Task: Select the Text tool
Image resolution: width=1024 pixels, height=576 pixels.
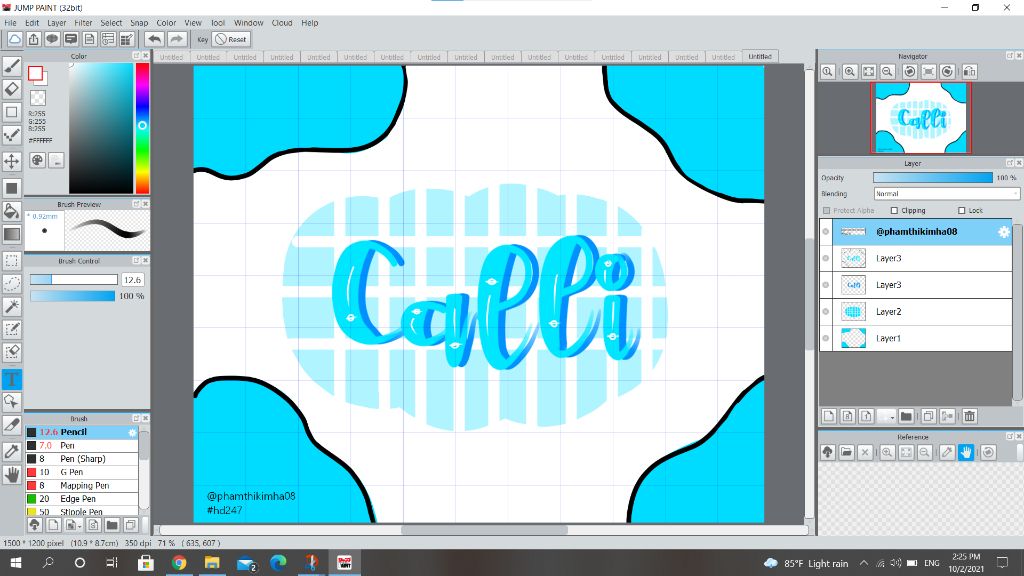Action: [12, 379]
